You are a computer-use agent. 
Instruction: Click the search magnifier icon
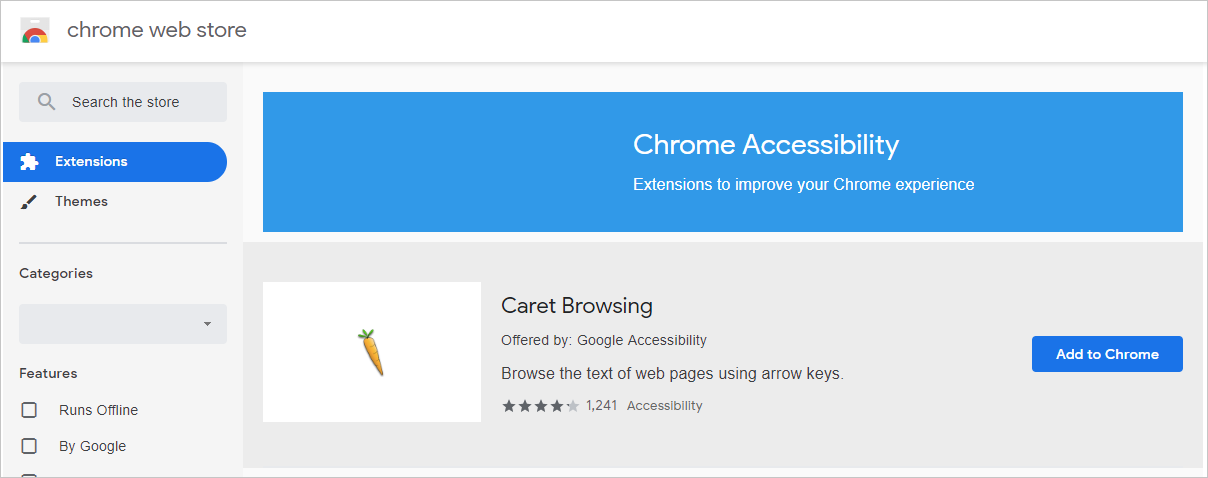(46, 102)
